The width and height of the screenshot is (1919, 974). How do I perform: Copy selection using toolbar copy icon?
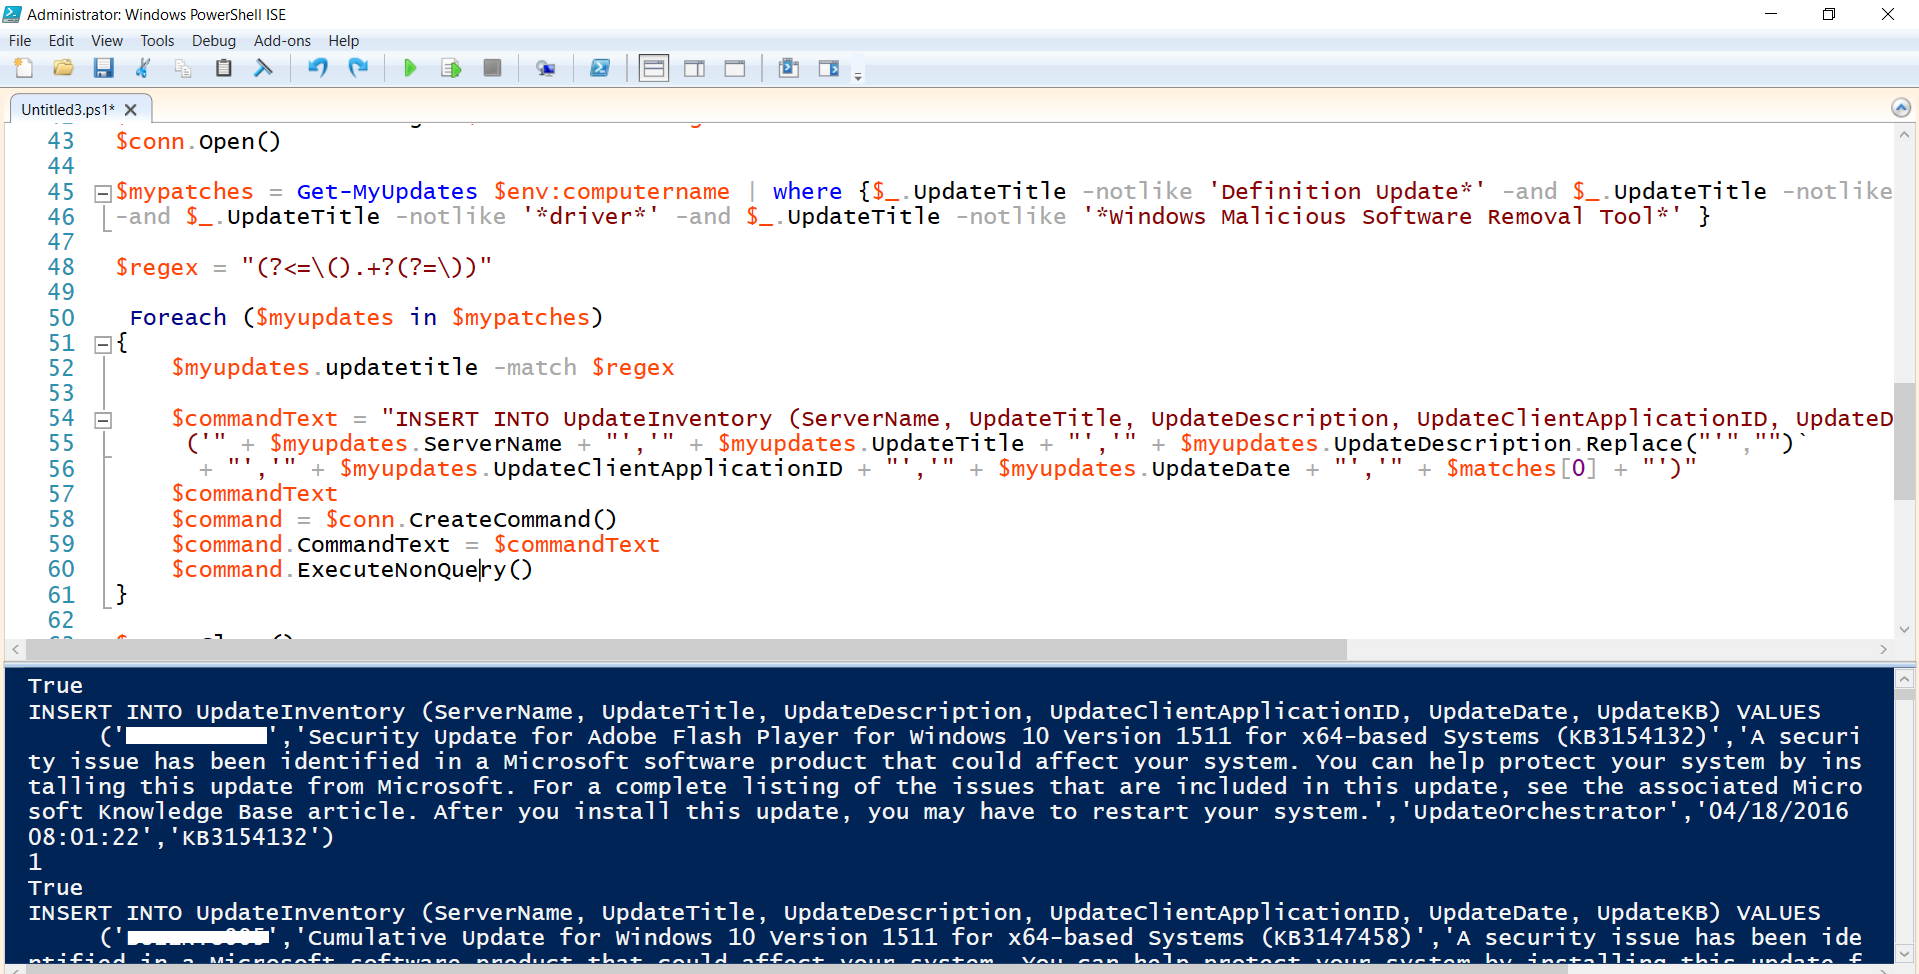[183, 68]
